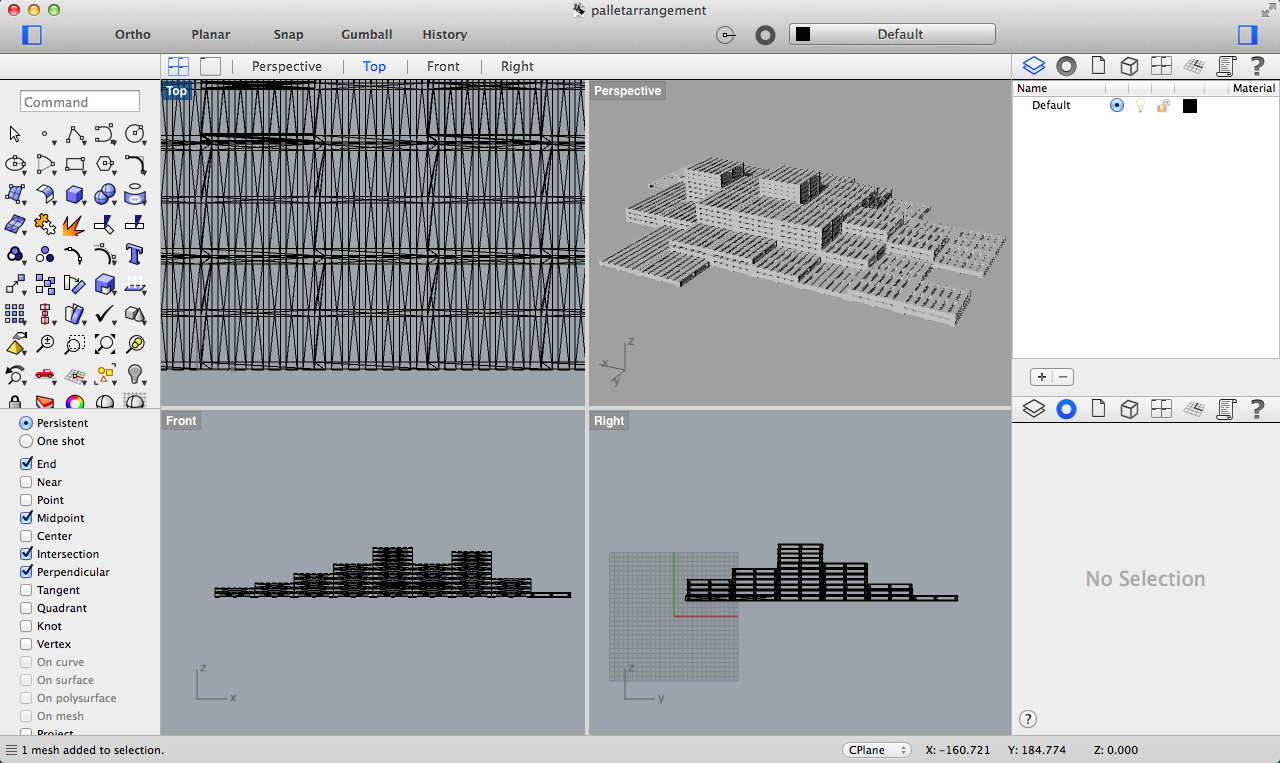
Task: Select the Text object tool
Action: [135, 254]
